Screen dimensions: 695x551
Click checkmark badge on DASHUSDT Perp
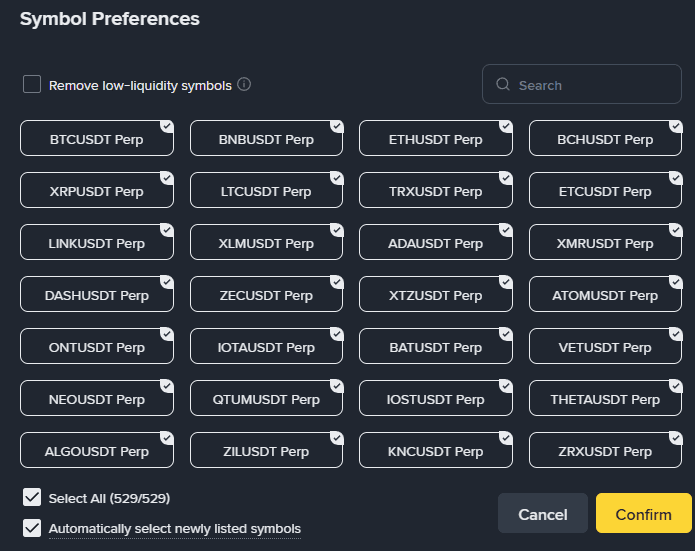coord(167,282)
